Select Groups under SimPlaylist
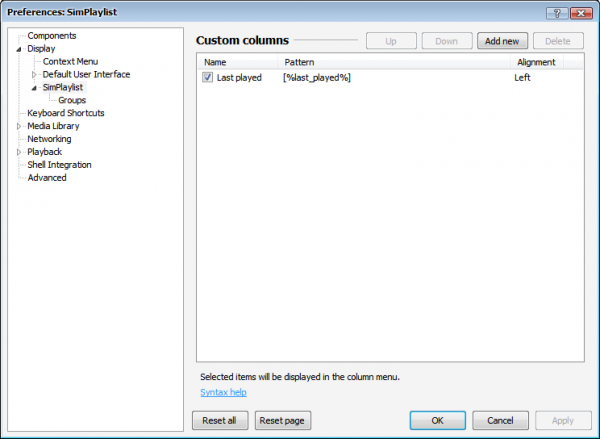Viewport: 600px width, 439px height. 72,101
